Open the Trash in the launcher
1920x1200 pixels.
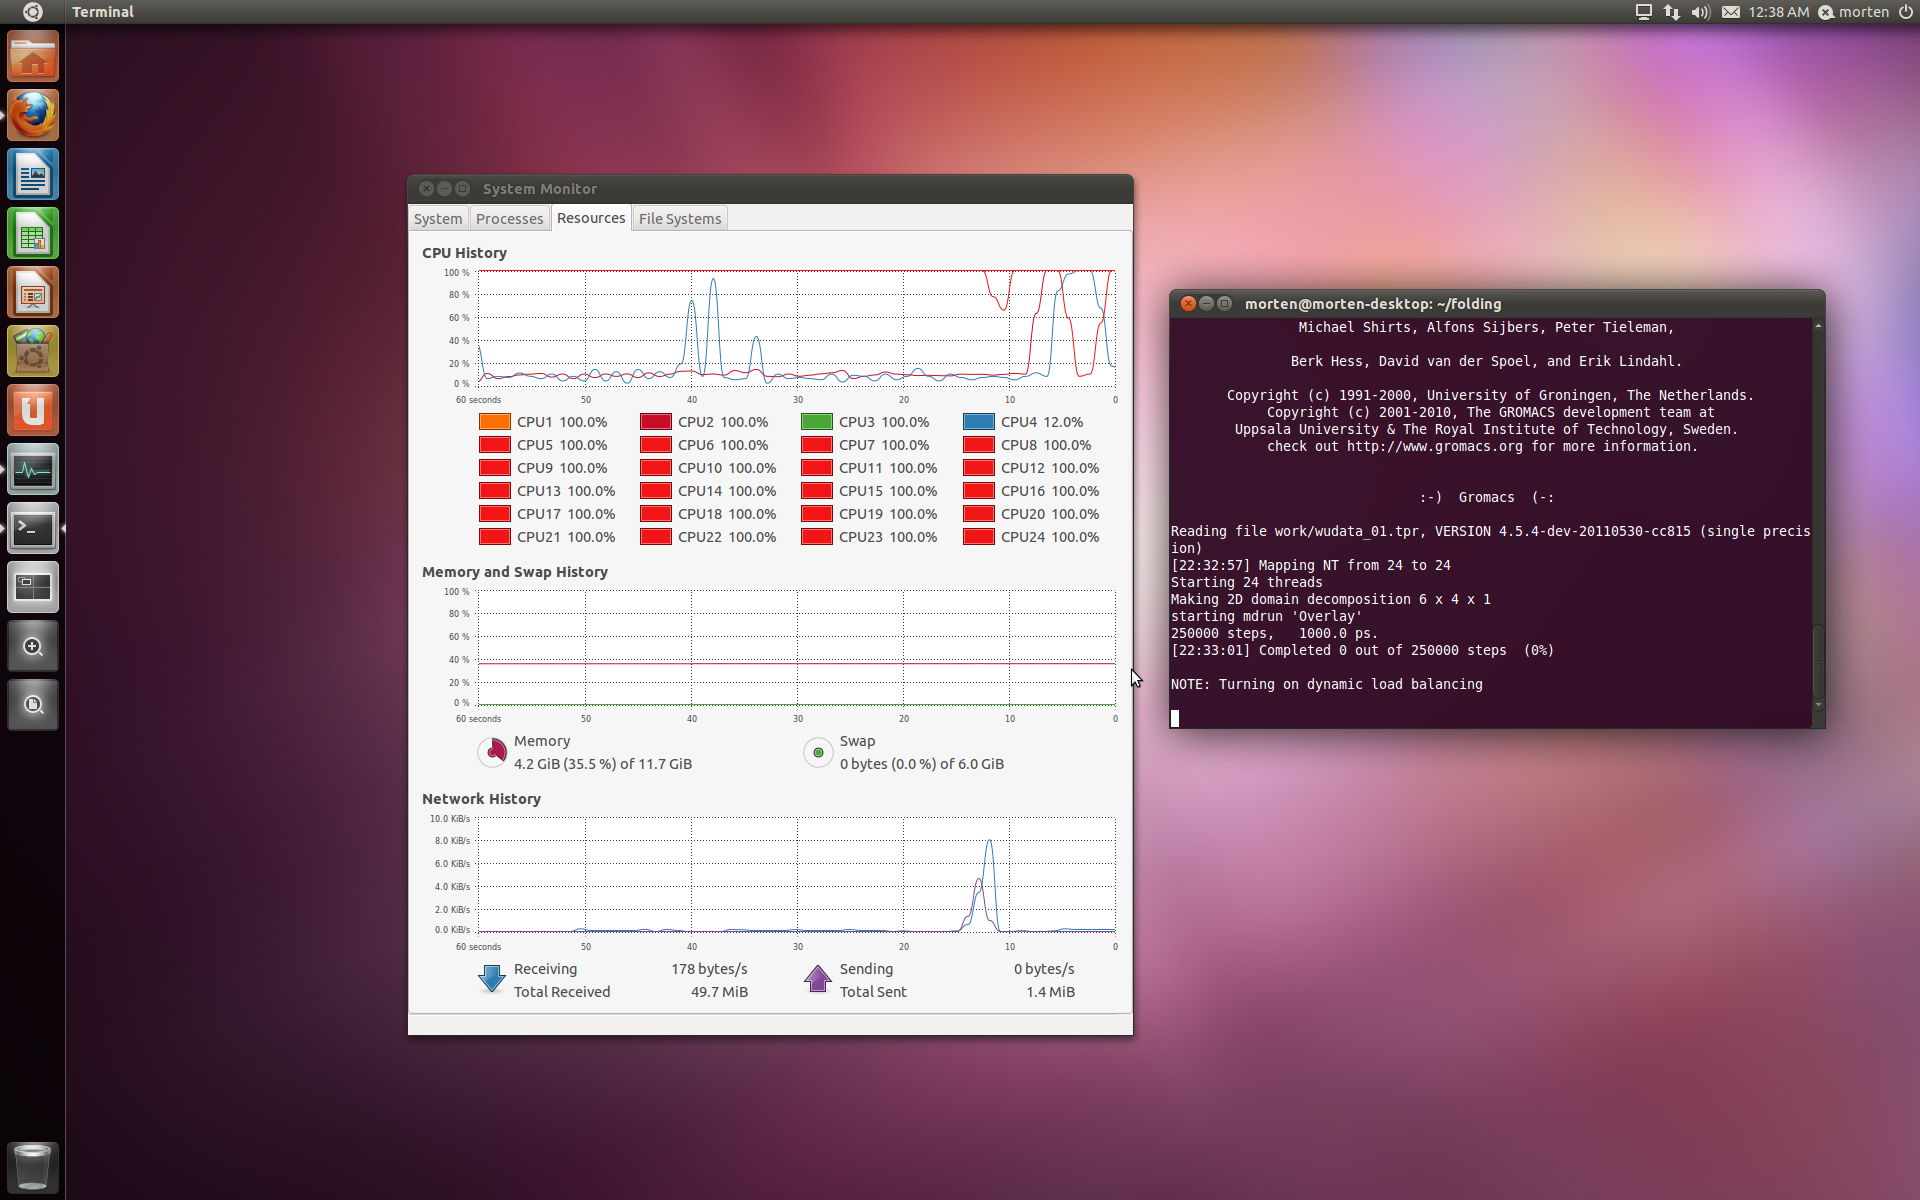(33, 1167)
